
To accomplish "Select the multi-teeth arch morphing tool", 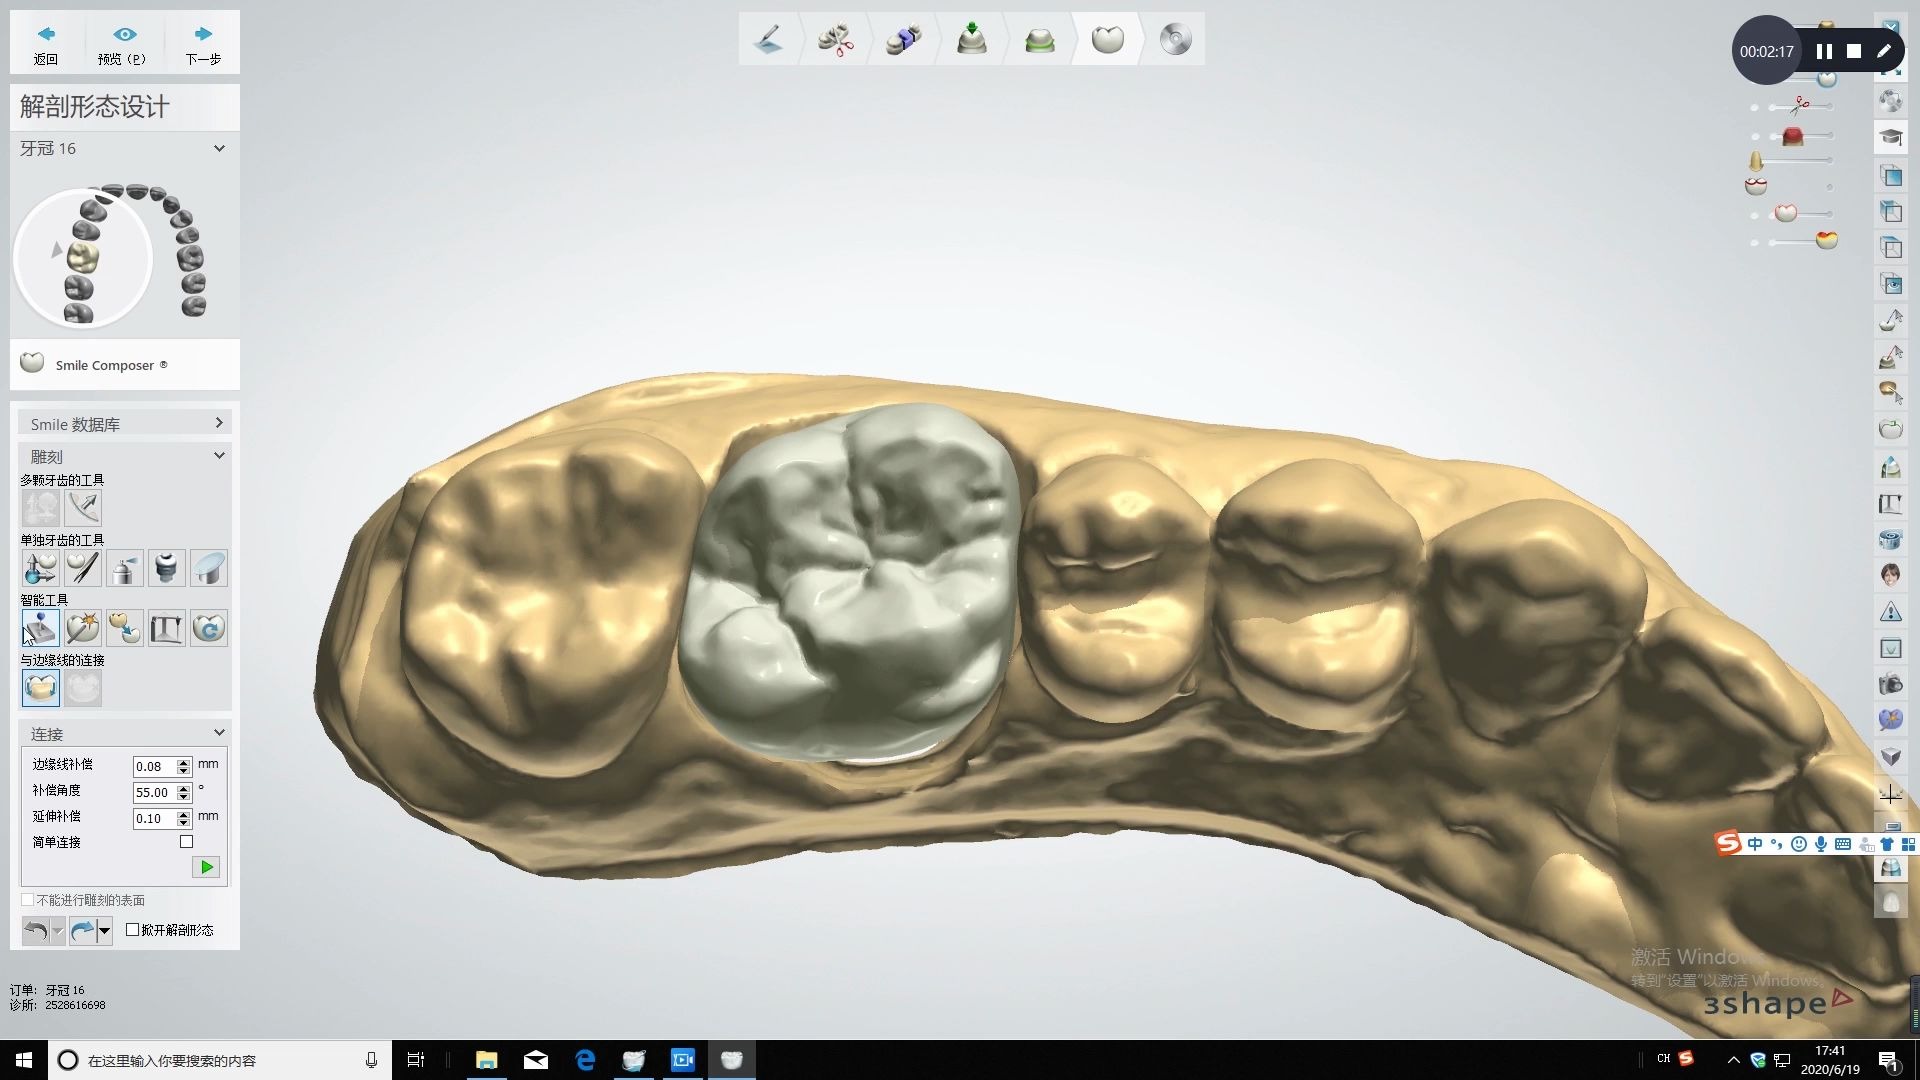I will (x=83, y=508).
